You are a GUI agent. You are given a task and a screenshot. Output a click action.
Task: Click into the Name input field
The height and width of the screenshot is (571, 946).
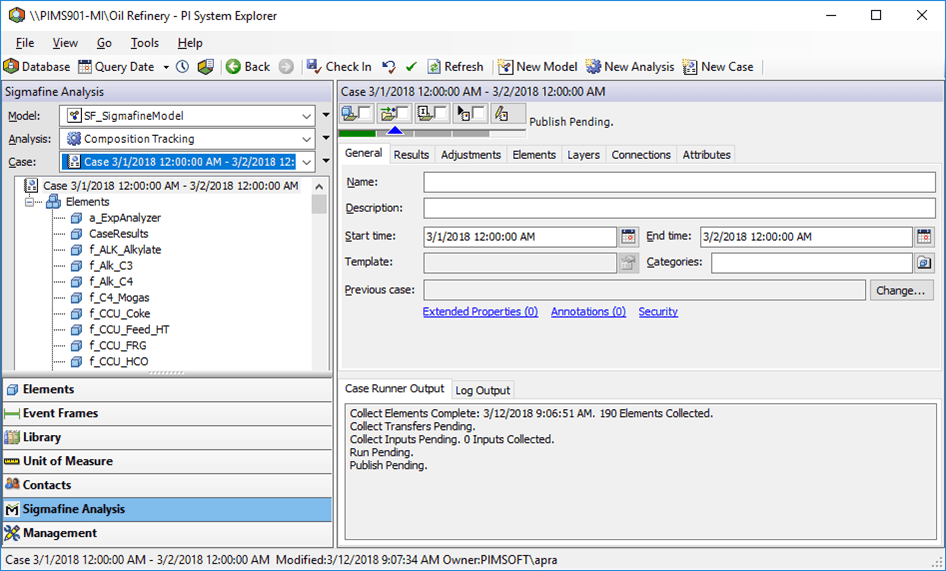(679, 182)
